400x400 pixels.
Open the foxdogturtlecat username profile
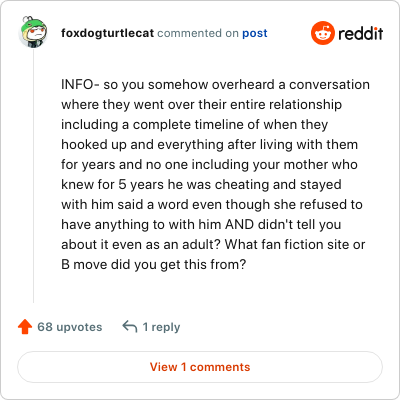click(107, 33)
